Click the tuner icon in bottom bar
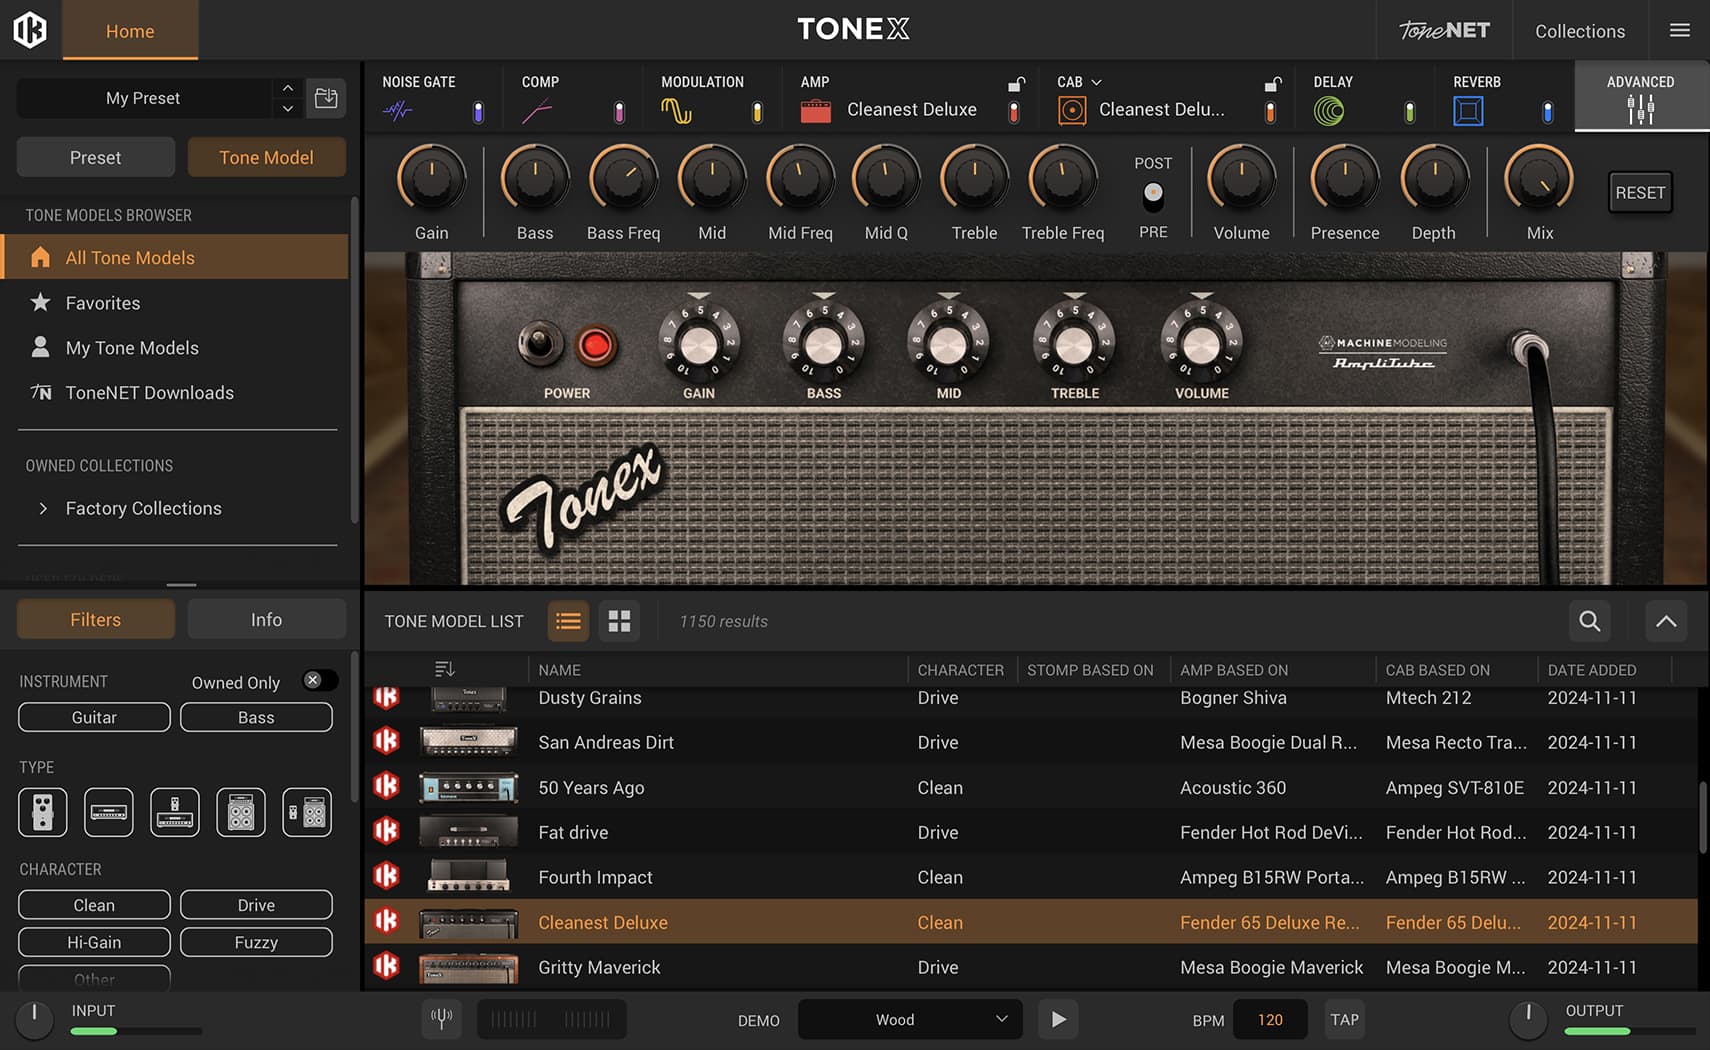The height and width of the screenshot is (1050, 1710). 441,1019
